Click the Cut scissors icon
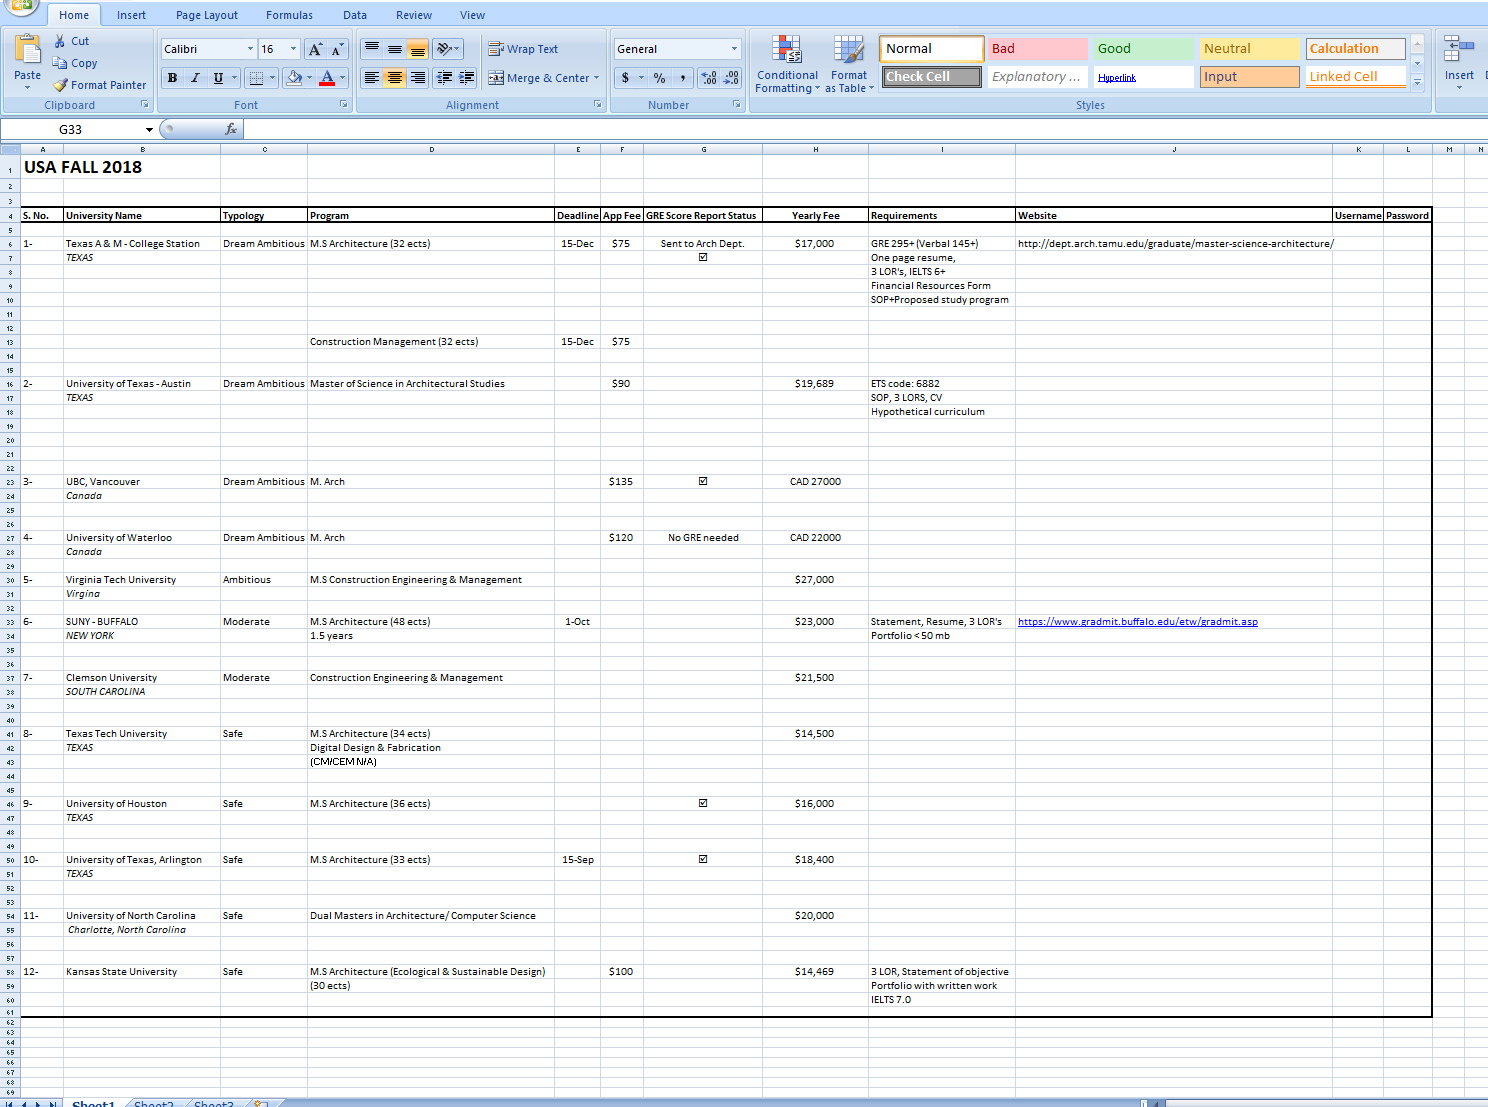Viewport: 1488px width, 1107px height. (x=60, y=41)
